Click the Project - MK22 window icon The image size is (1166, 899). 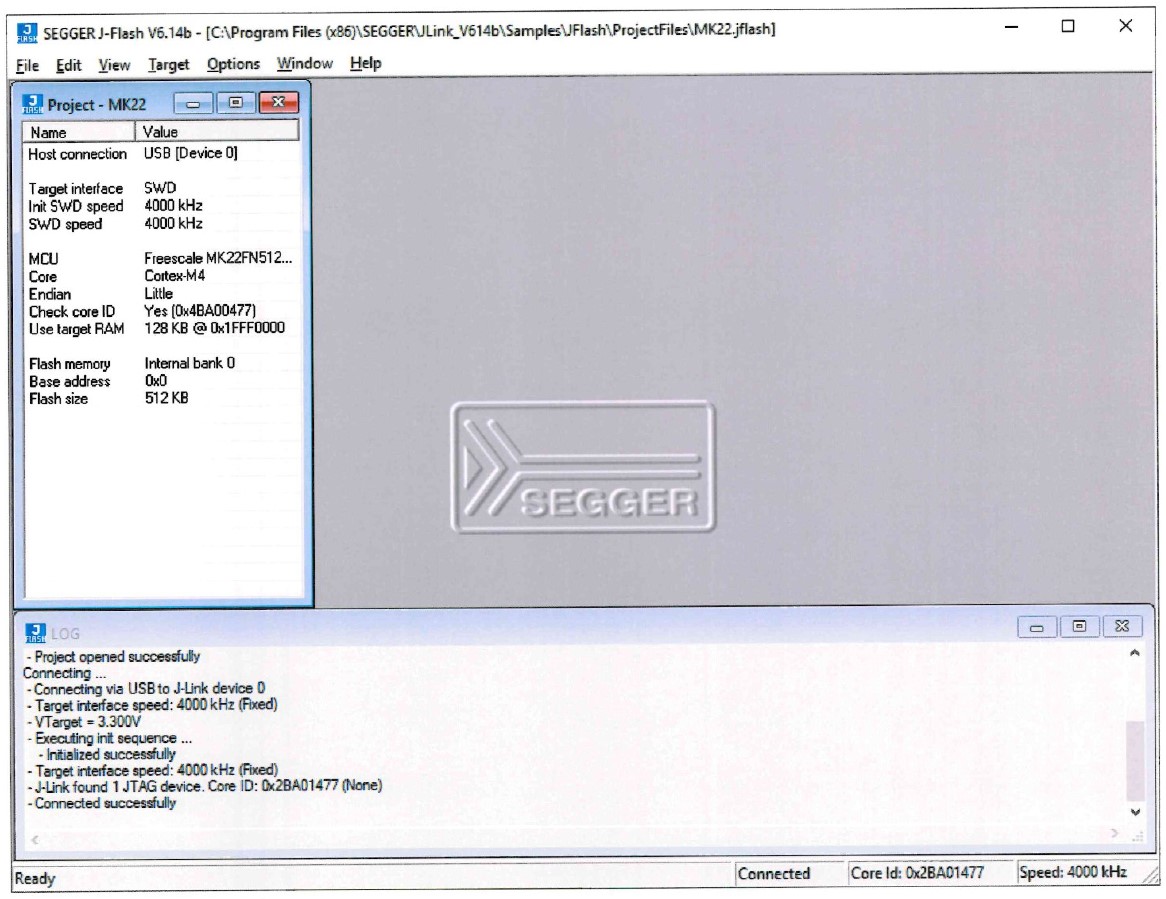pyautogui.click(x=33, y=103)
